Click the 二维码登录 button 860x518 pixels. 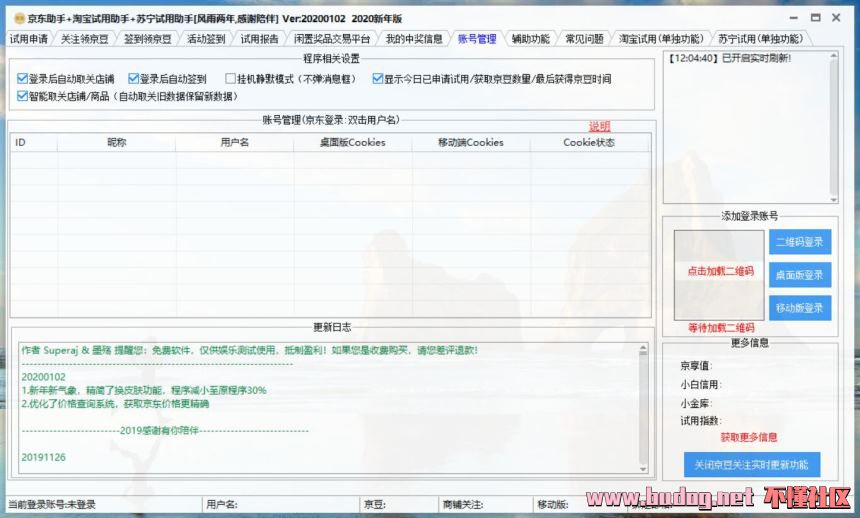tap(800, 242)
